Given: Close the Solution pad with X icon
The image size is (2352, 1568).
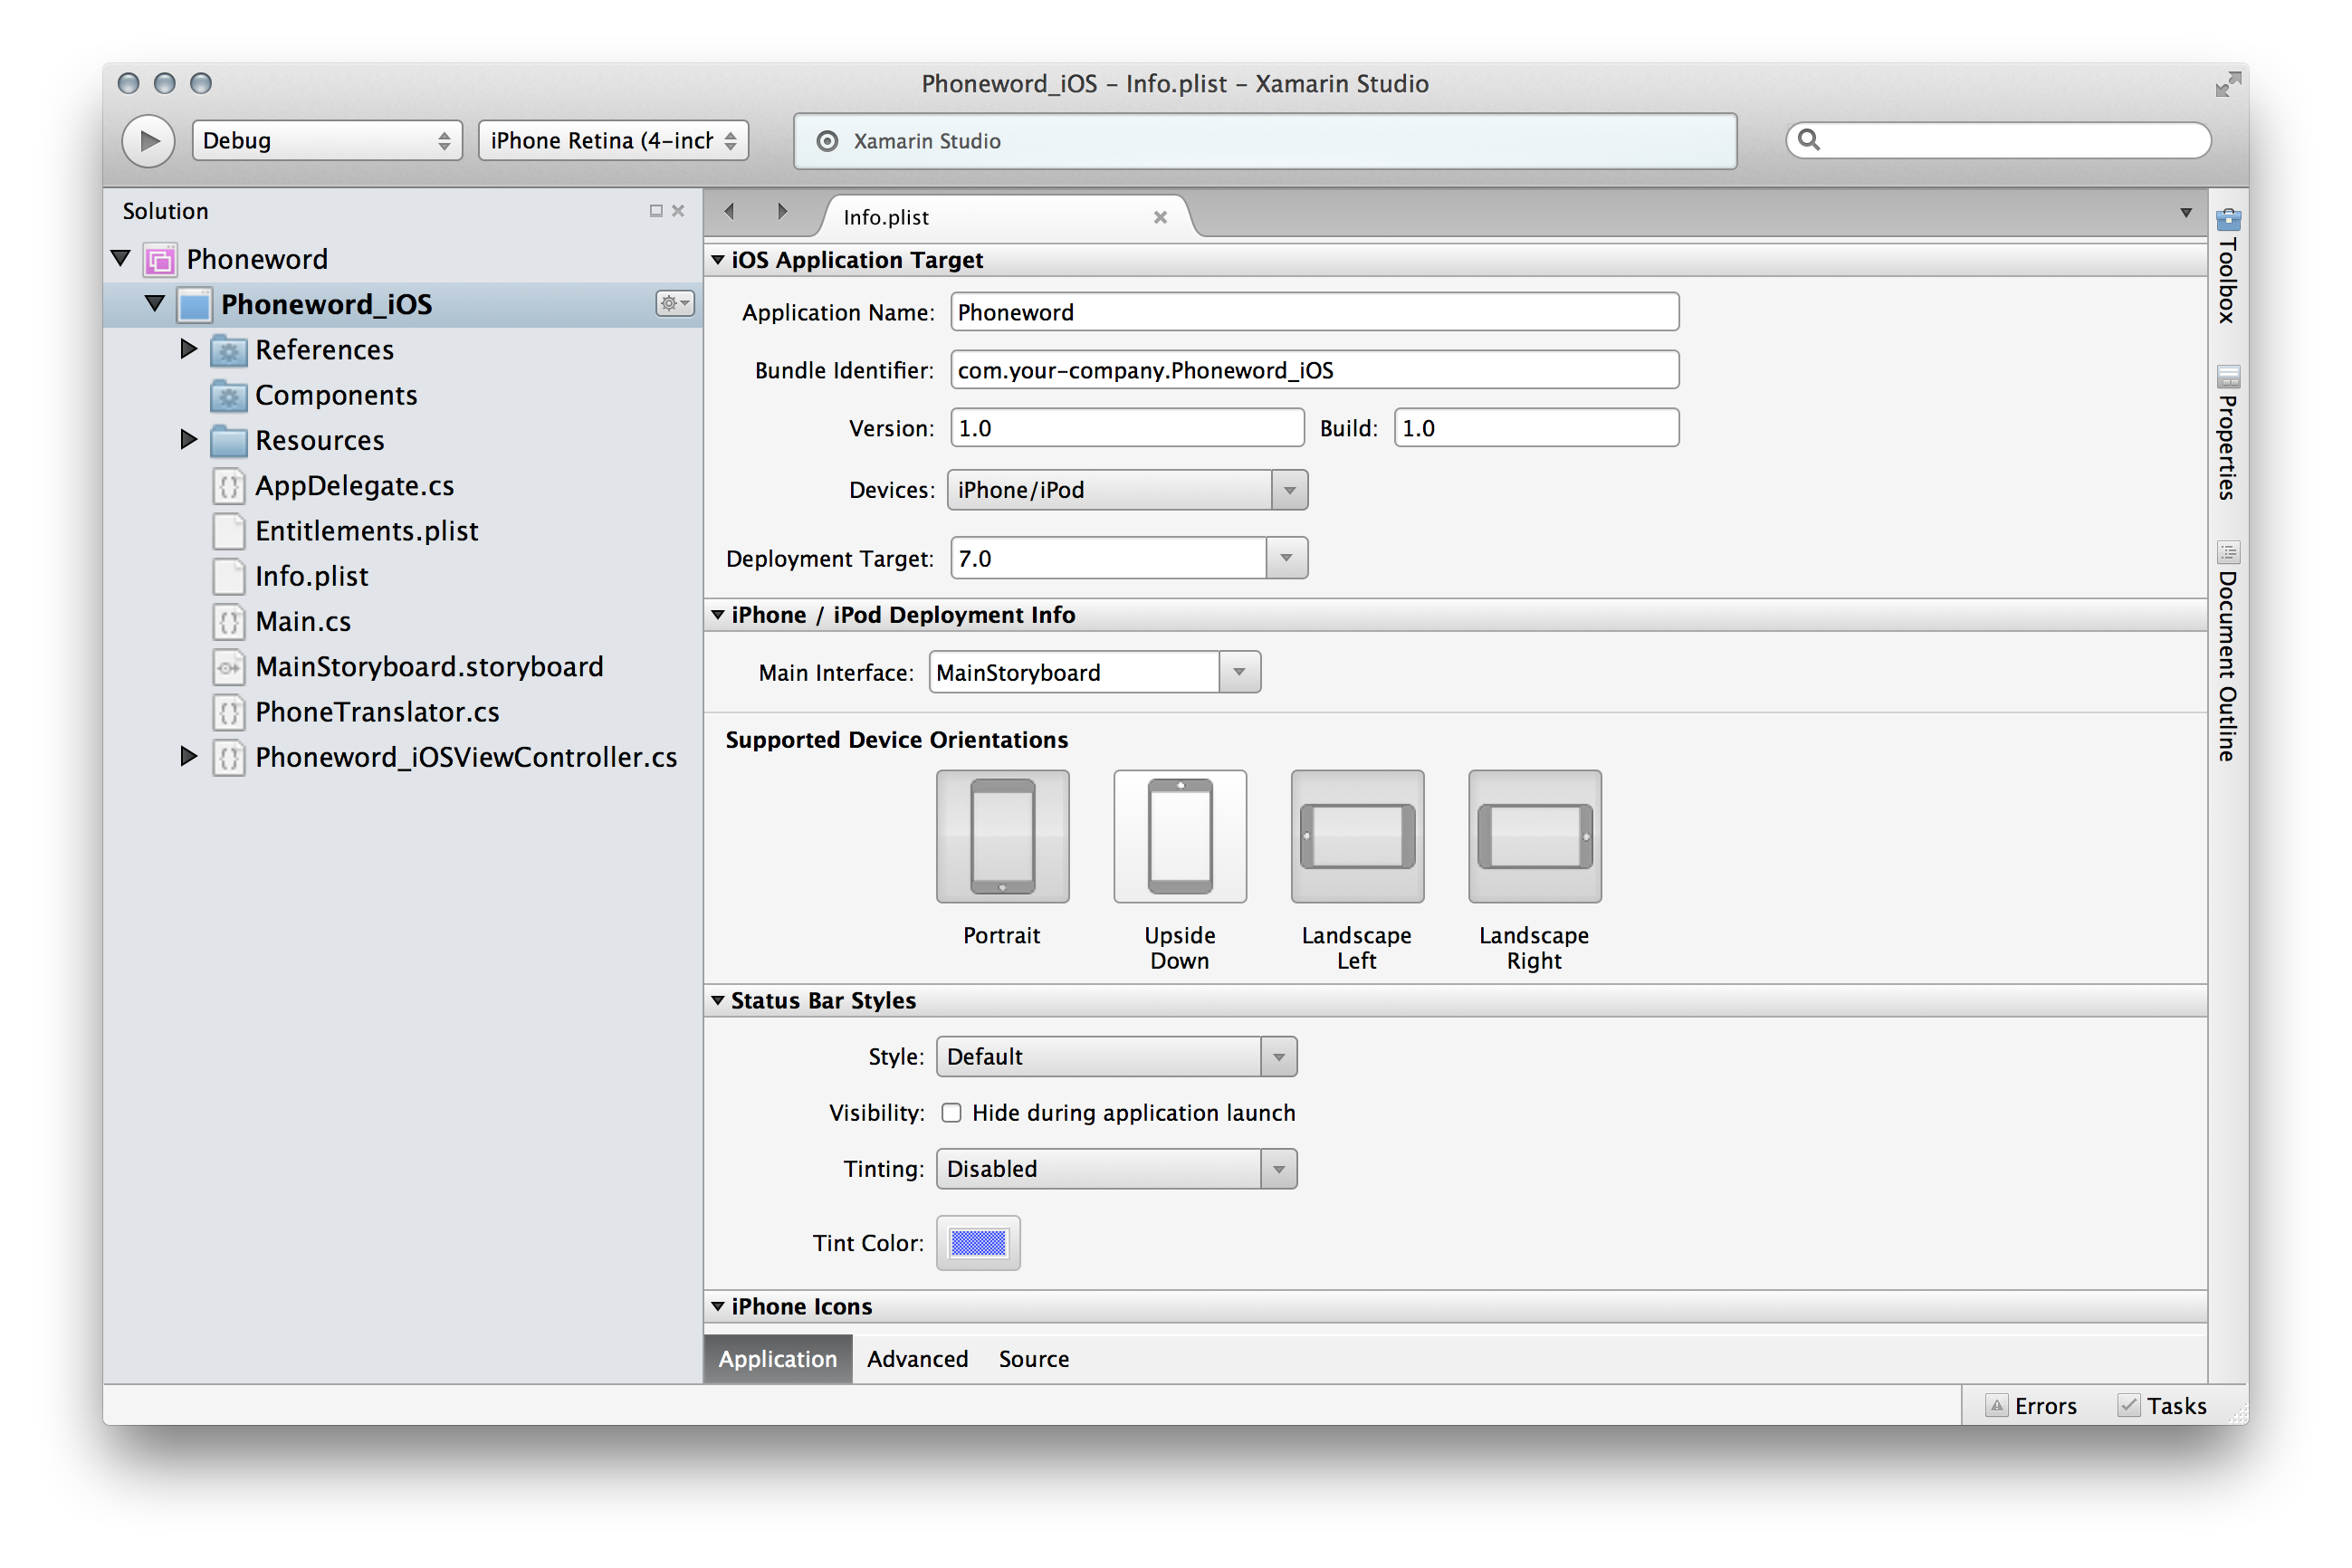Looking at the screenshot, I should click(678, 211).
